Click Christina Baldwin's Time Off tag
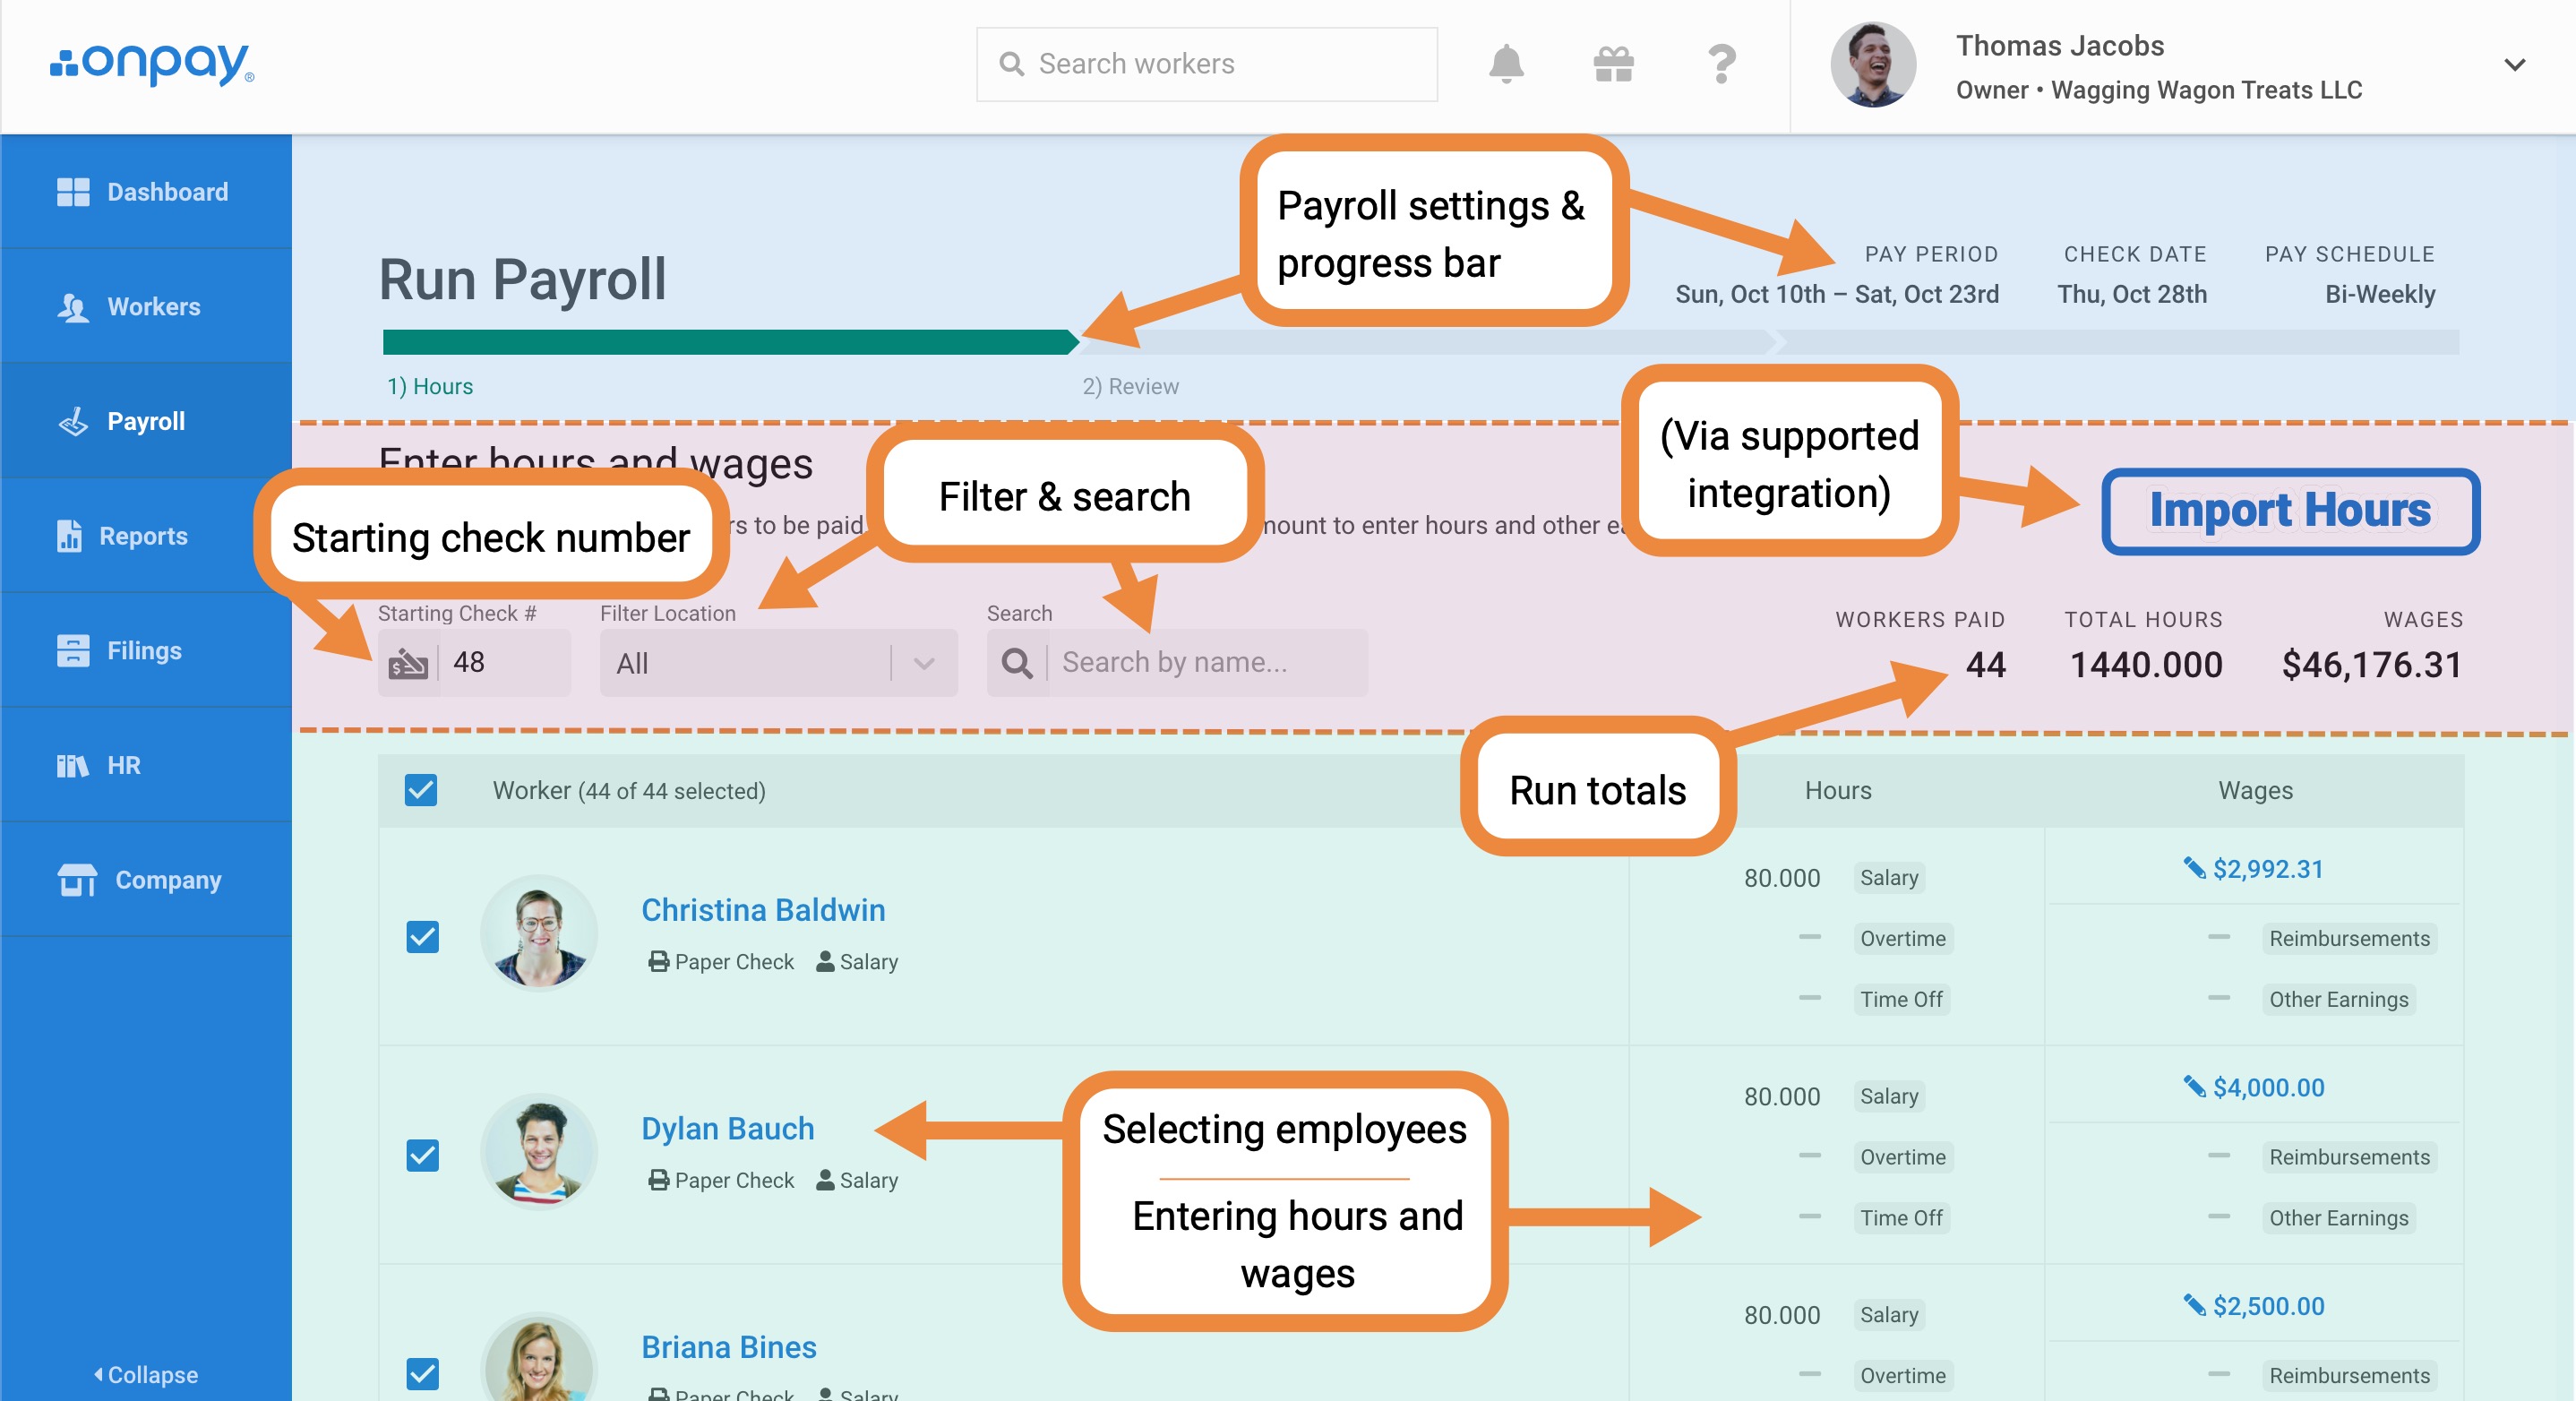 [1901, 999]
